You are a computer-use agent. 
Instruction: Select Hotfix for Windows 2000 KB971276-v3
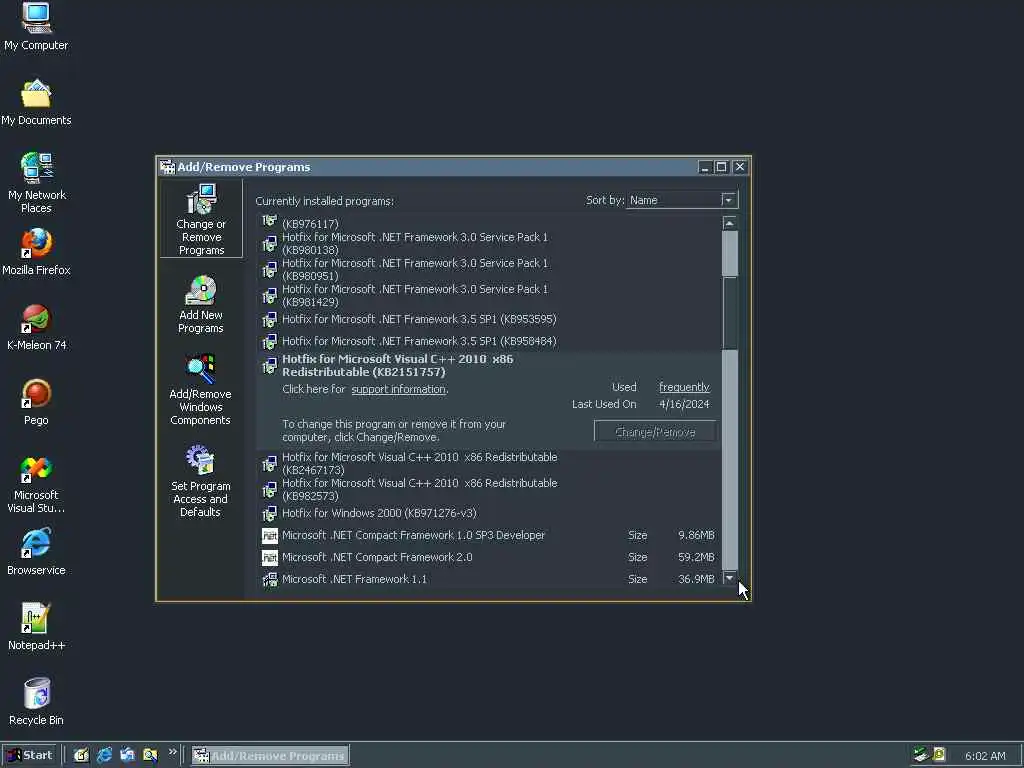tap(487, 513)
